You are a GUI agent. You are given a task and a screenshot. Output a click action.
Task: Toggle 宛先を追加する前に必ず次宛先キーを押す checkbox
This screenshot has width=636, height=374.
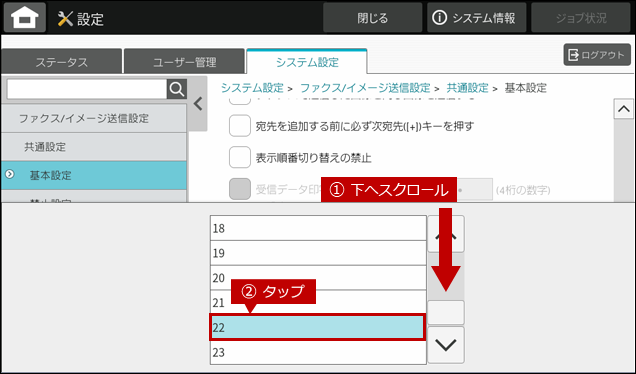[240, 126]
